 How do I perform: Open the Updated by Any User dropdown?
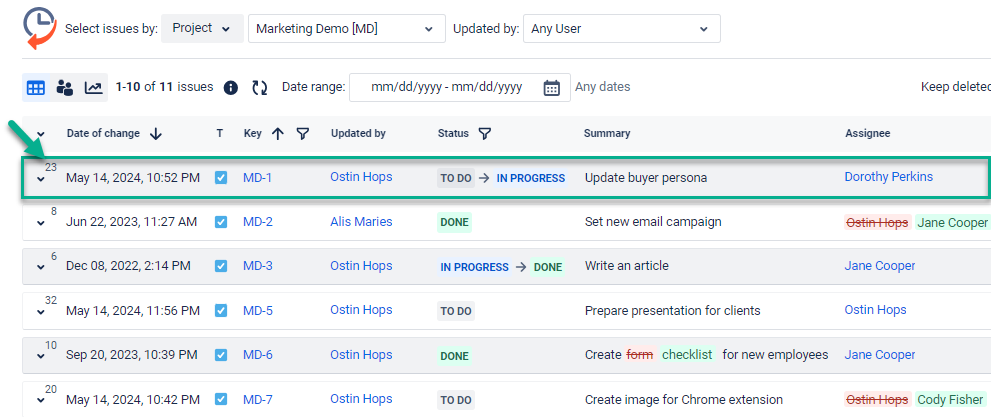pyautogui.click(x=621, y=29)
